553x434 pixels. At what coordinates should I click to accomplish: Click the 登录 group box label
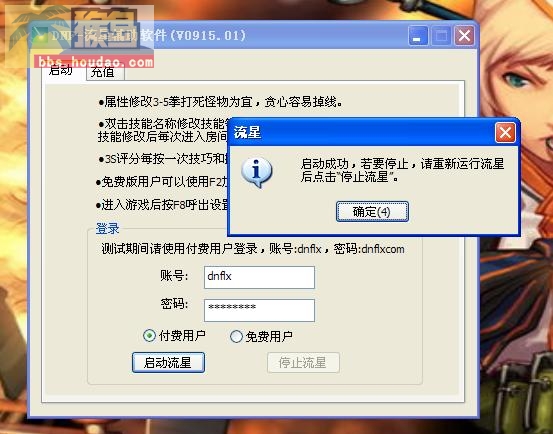pyautogui.click(x=107, y=229)
